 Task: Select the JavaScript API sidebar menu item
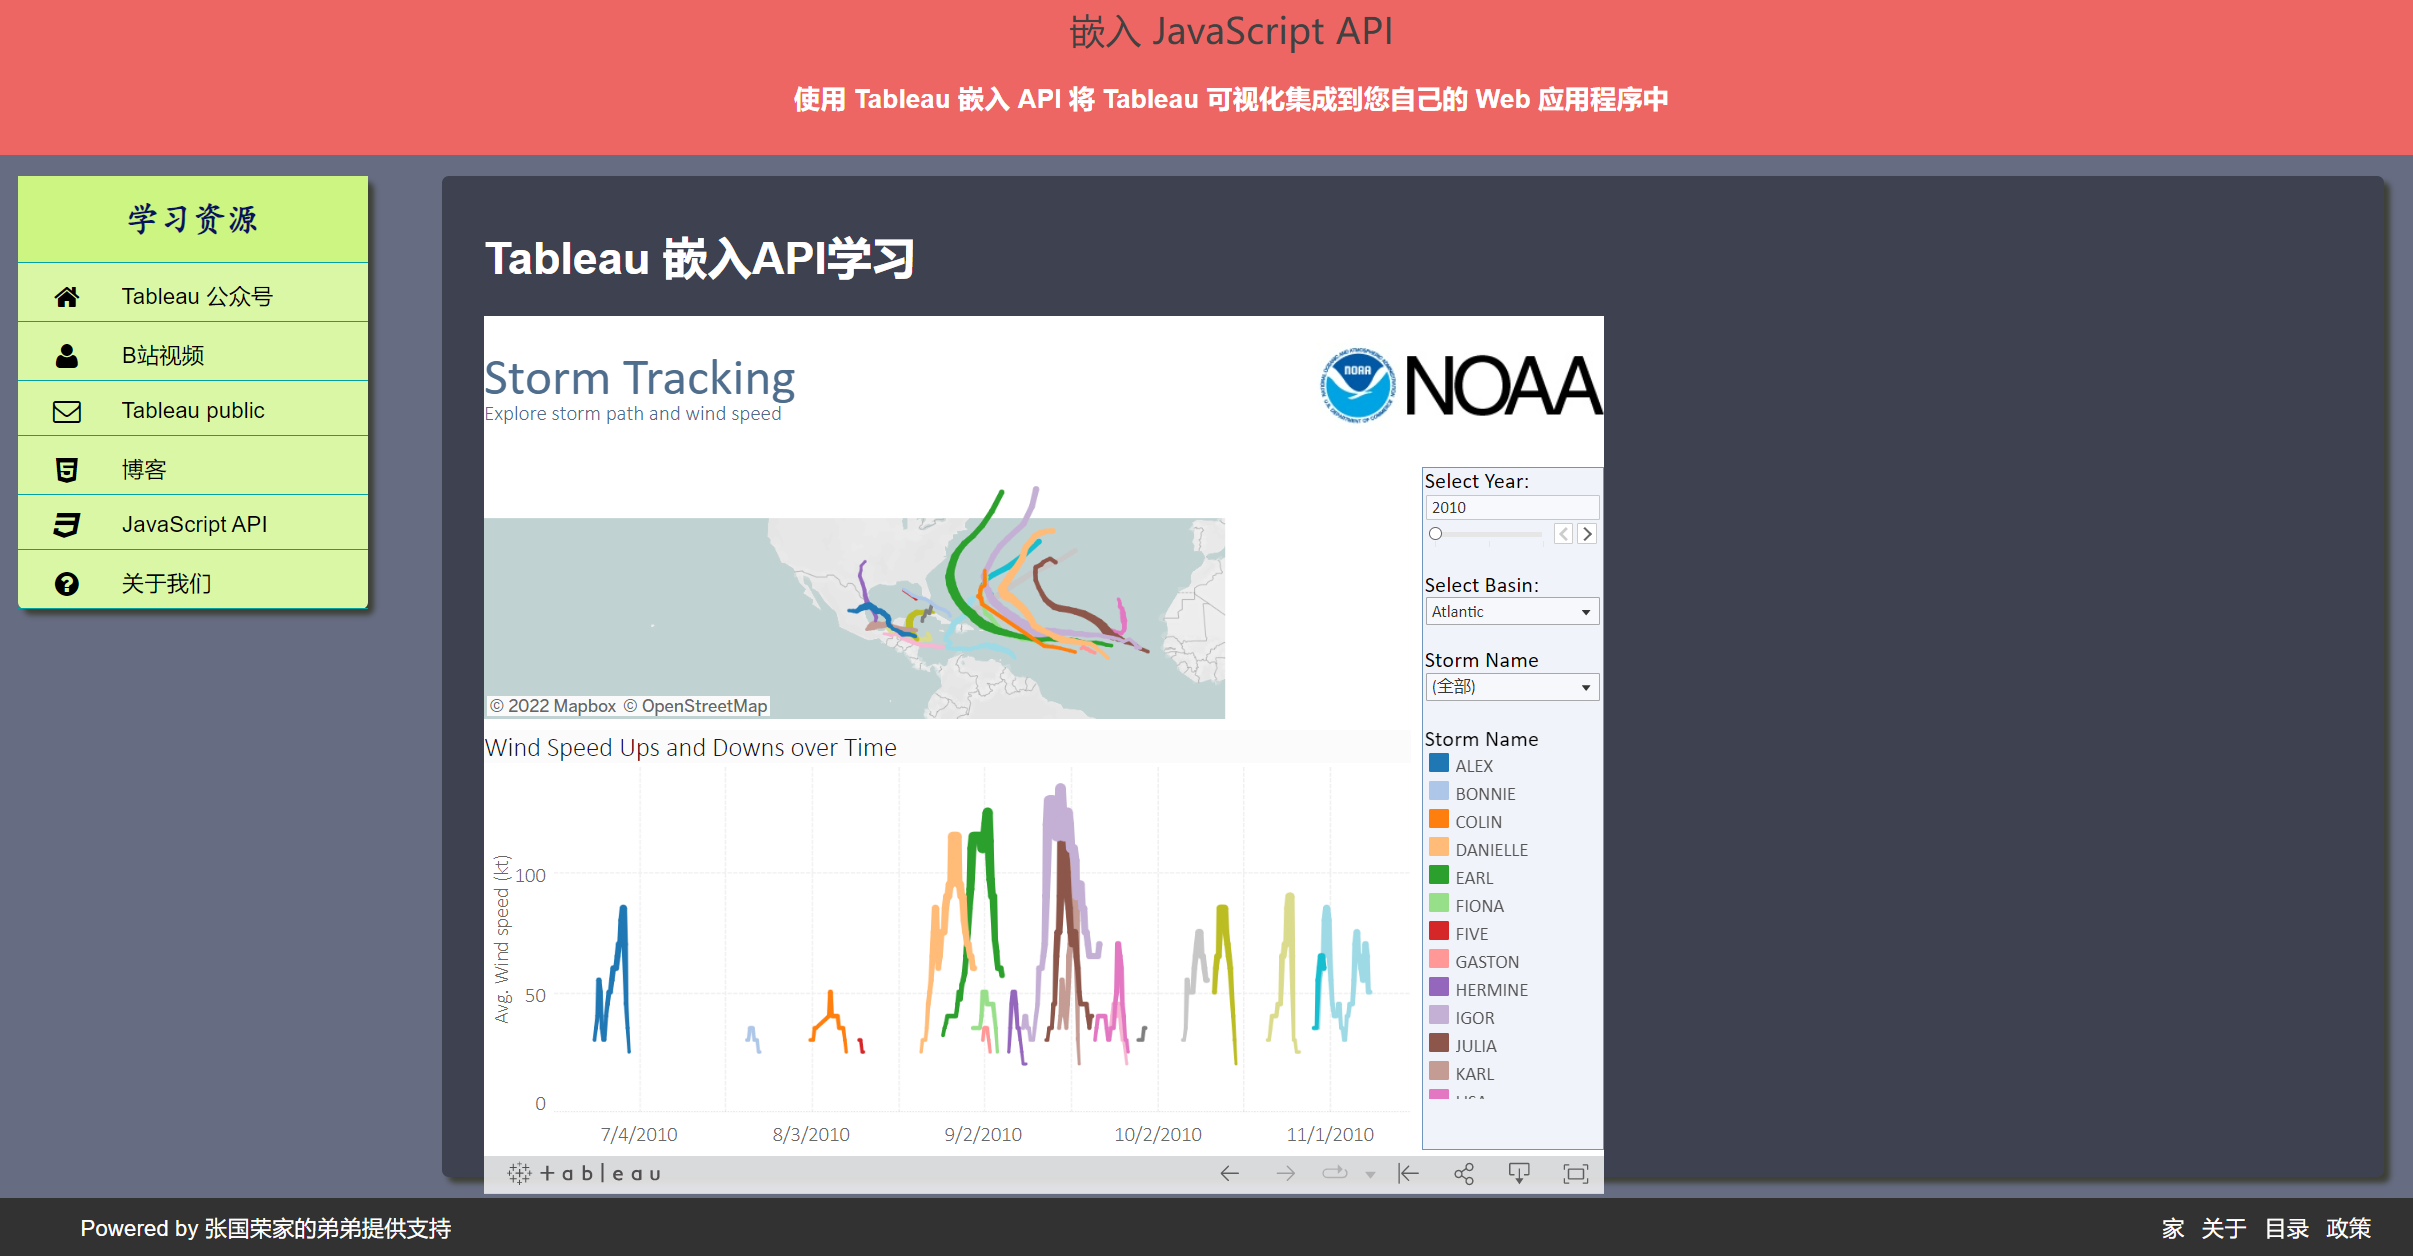pos(194,523)
